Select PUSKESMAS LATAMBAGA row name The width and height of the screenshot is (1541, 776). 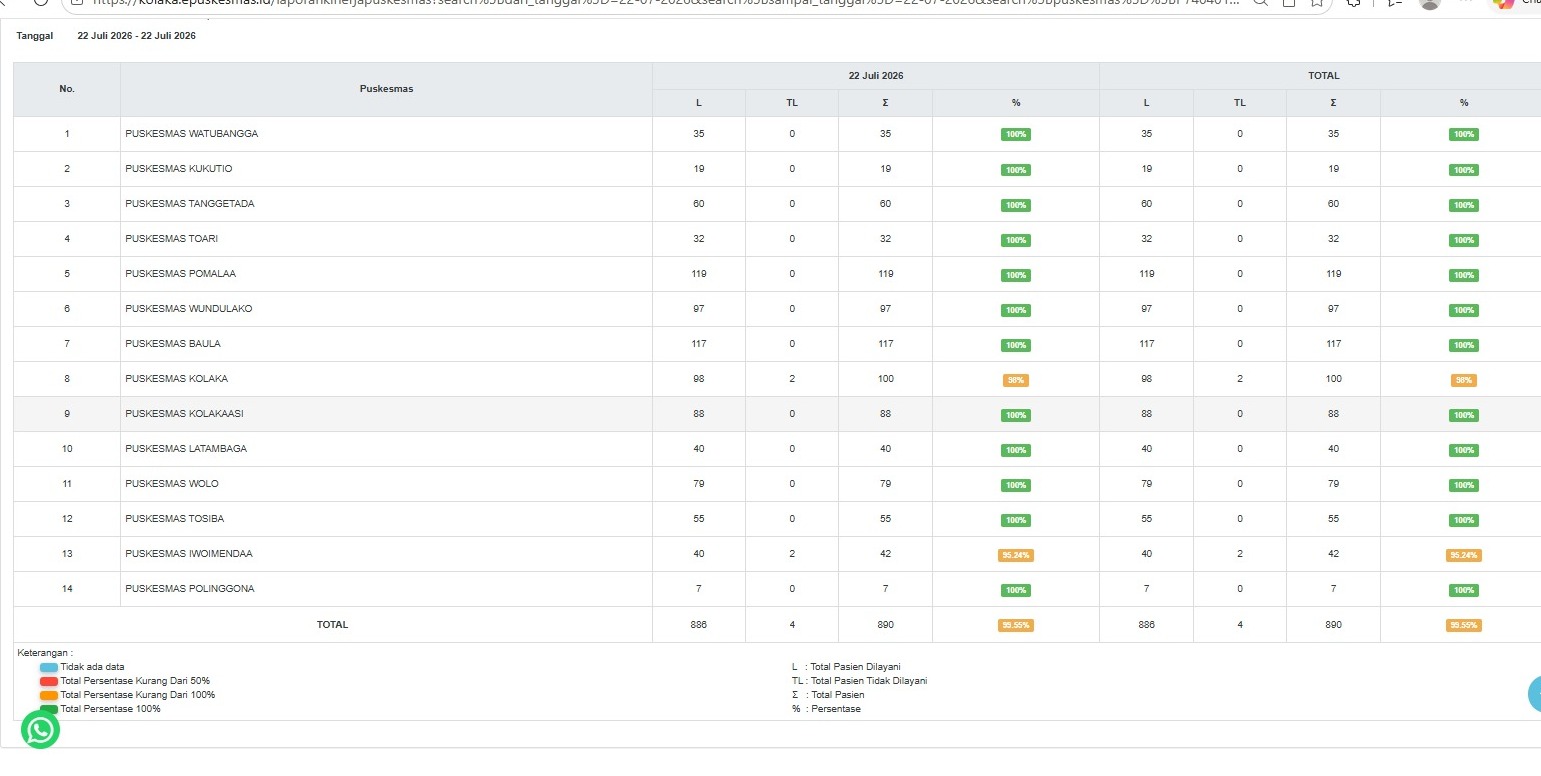click(x=185, y=449)
